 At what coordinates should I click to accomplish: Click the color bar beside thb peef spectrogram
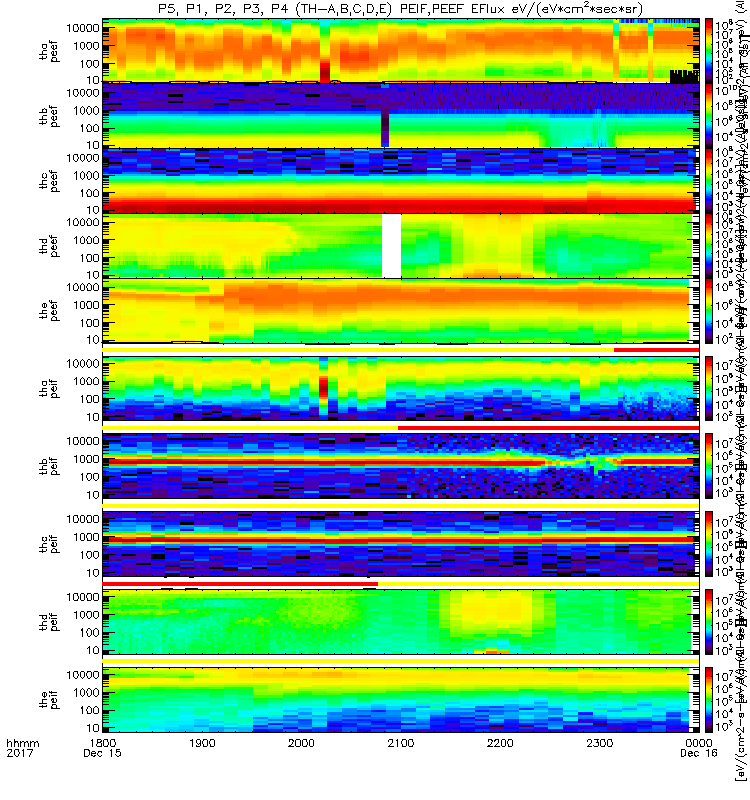[x=709, y=115]
